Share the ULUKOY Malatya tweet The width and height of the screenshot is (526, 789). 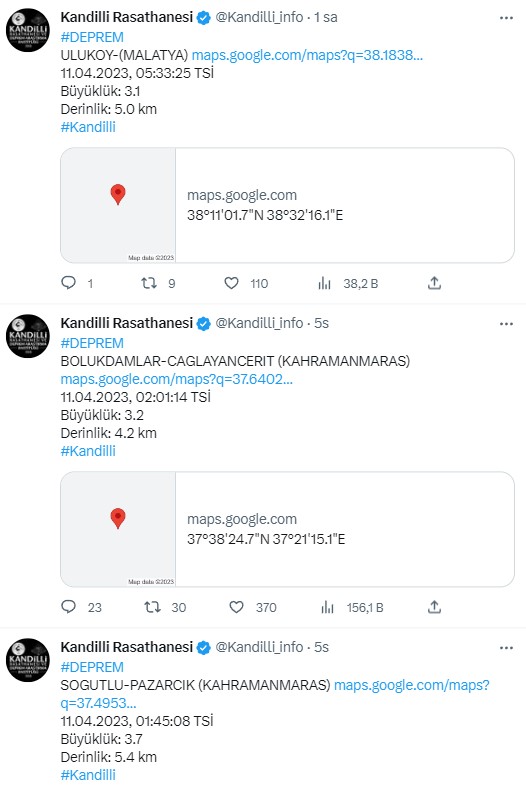(x=434, y=283)
